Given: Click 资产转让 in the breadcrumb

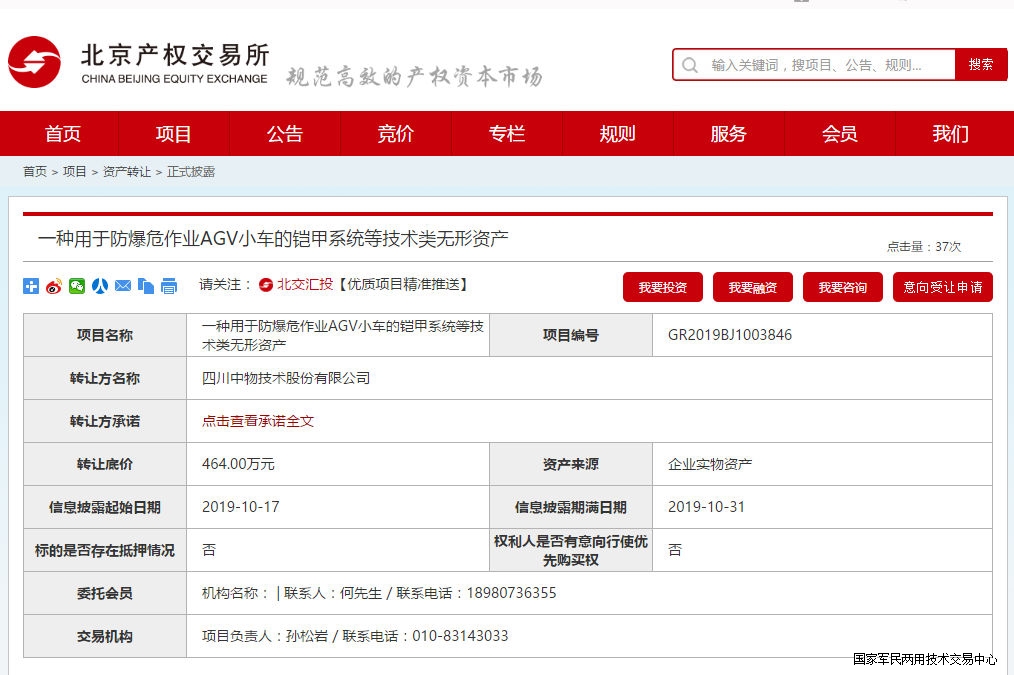Looking at the screenshot, I should 127,172.
